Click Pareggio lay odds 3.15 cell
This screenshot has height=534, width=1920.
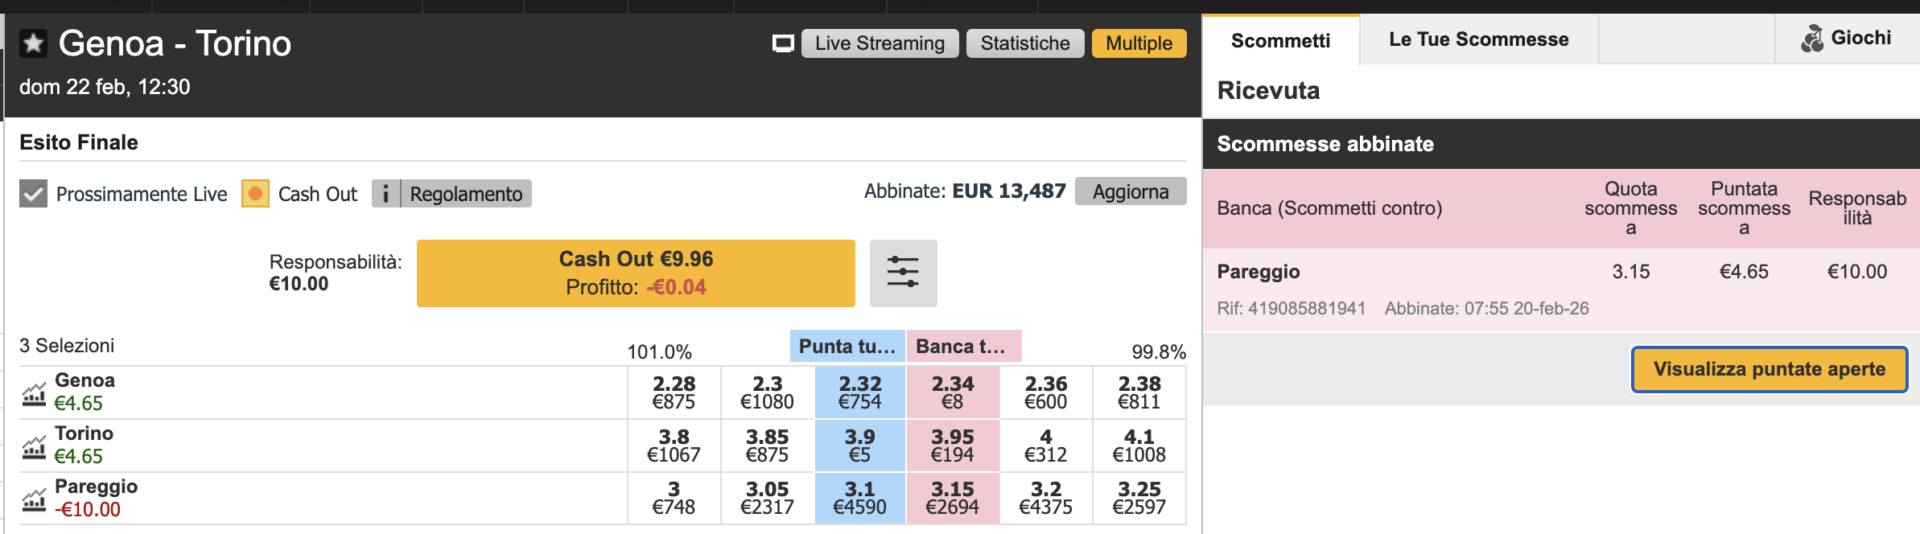[952, 498]
